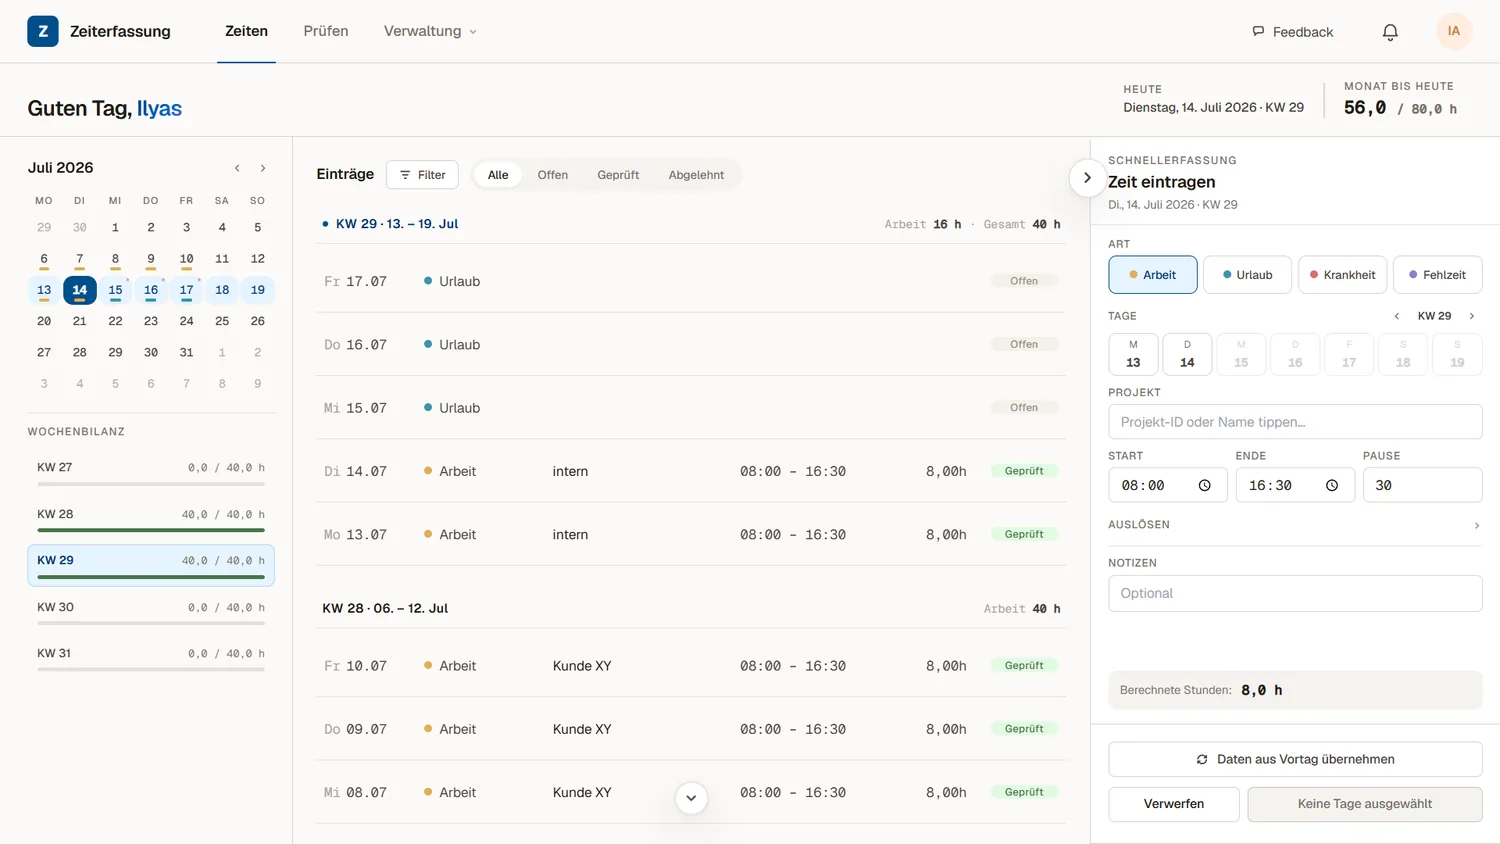Collapse the Schnellerfassung side panel arrow
Image resolution: width=1500 pixels, height=844 pixels.
[x=1087, y=178]
